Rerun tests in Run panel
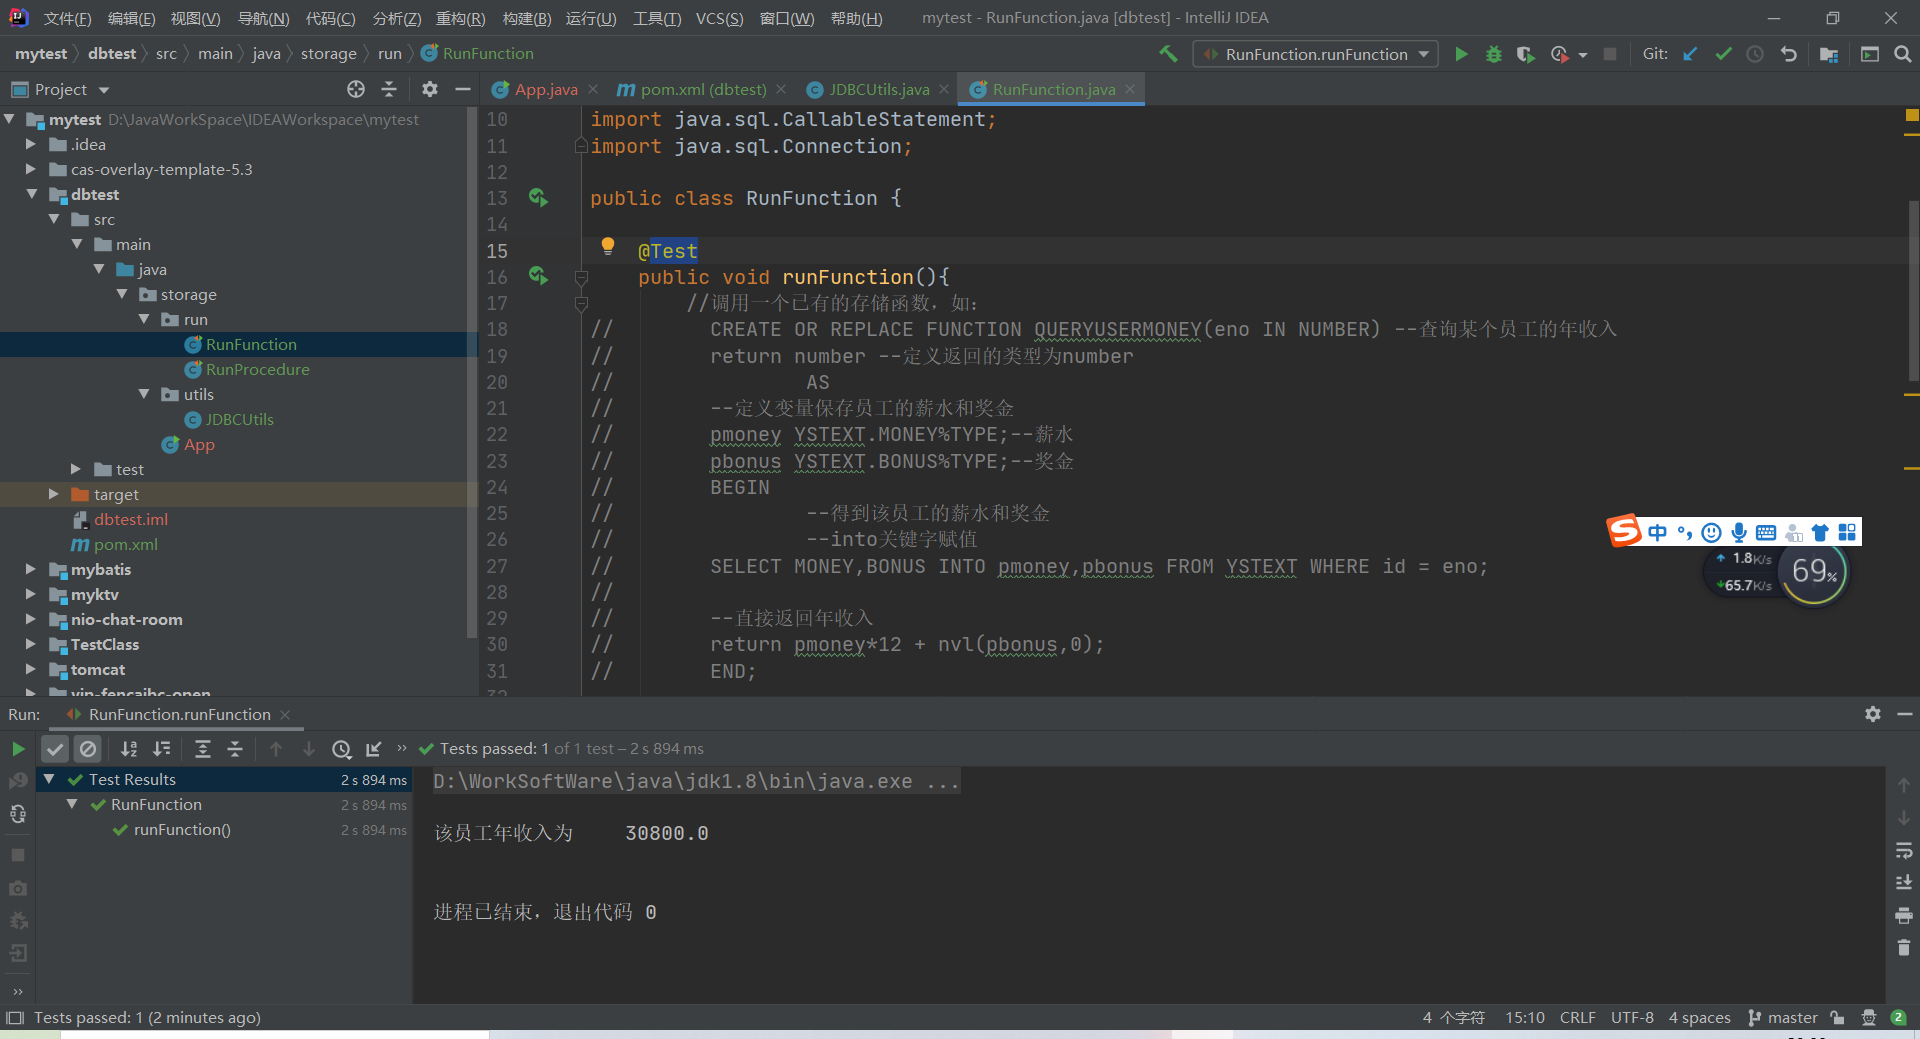Image resolution: width=1920 pixels, height=1039 pixels. pos(18,748)
